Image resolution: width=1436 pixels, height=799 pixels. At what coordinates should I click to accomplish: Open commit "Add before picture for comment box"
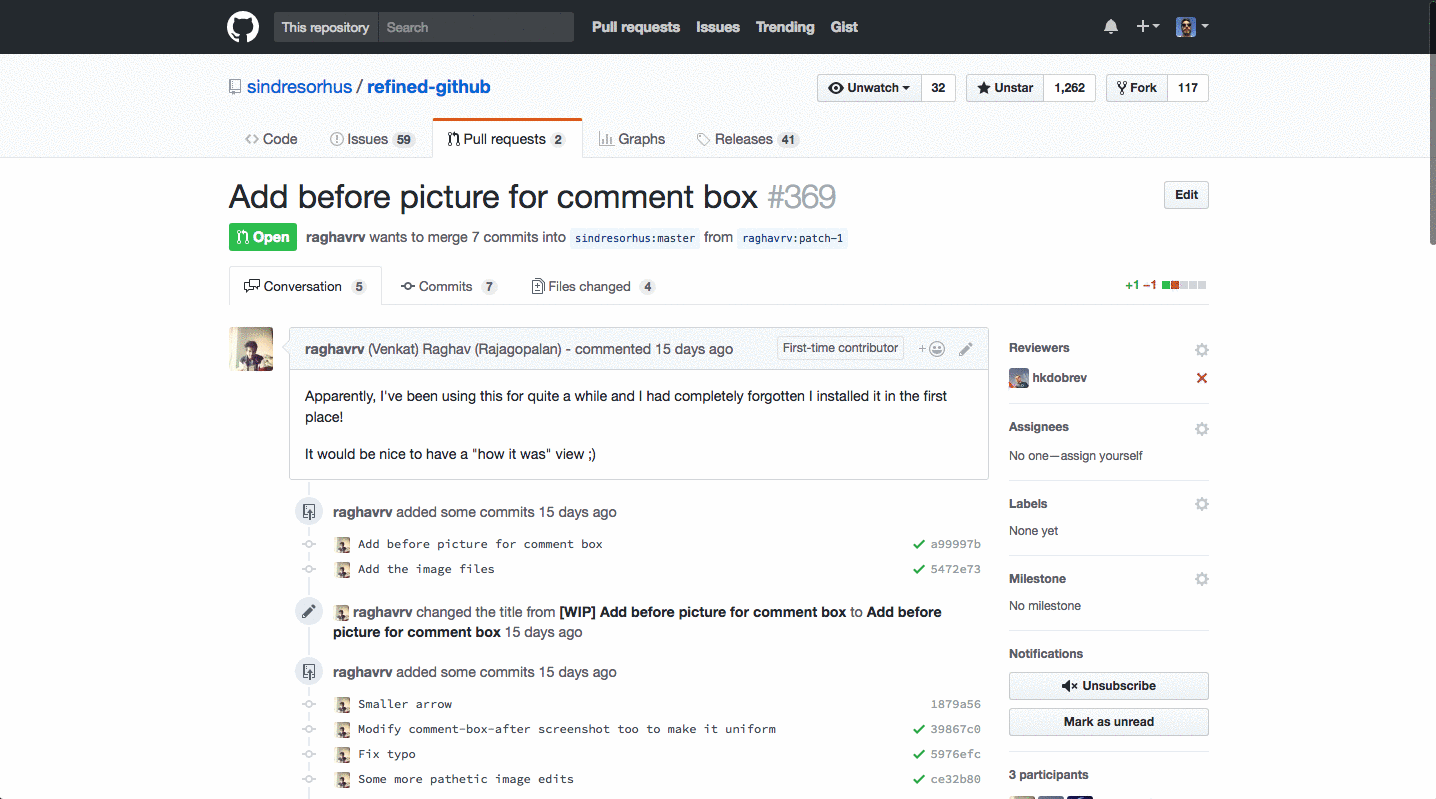(480, 544)
